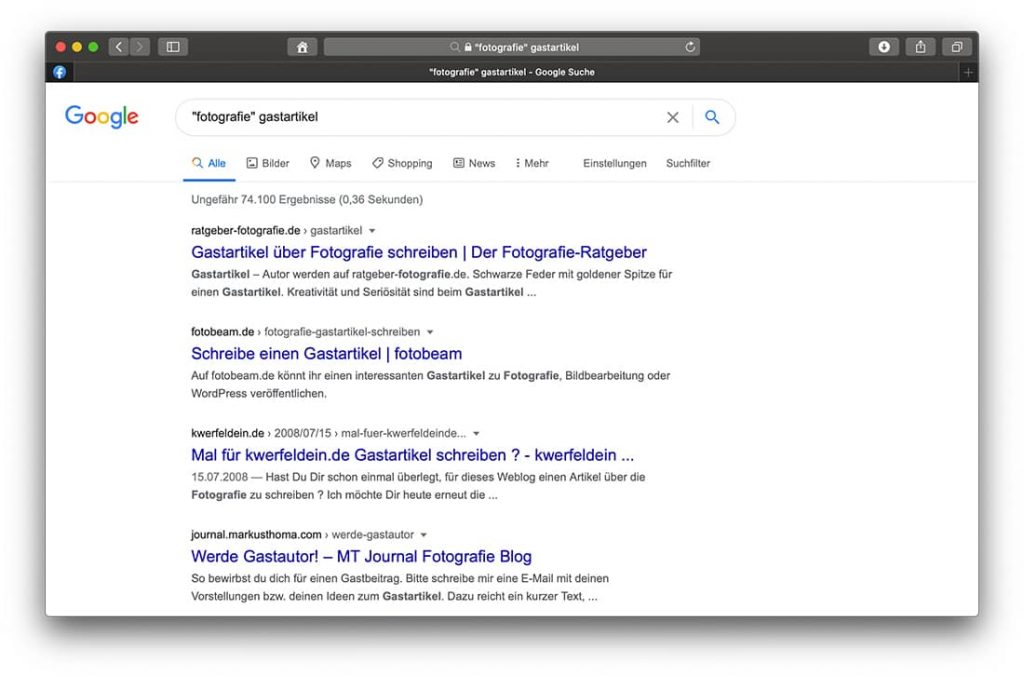Click the forward navigation arrow
This screenshot has width=1024, height=676.
[140, 47]
